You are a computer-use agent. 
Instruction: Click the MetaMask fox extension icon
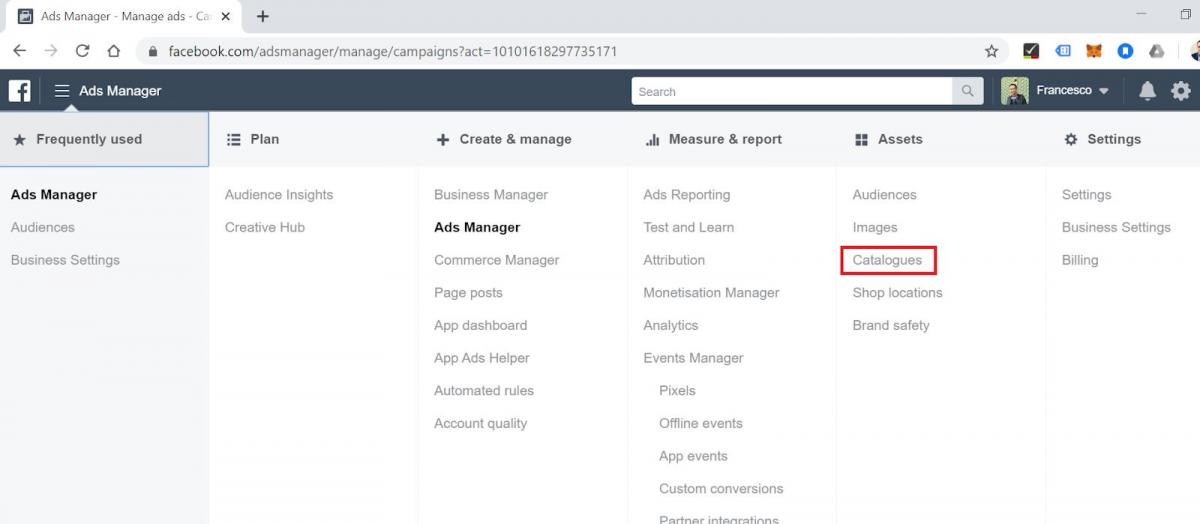(1094, 51)
